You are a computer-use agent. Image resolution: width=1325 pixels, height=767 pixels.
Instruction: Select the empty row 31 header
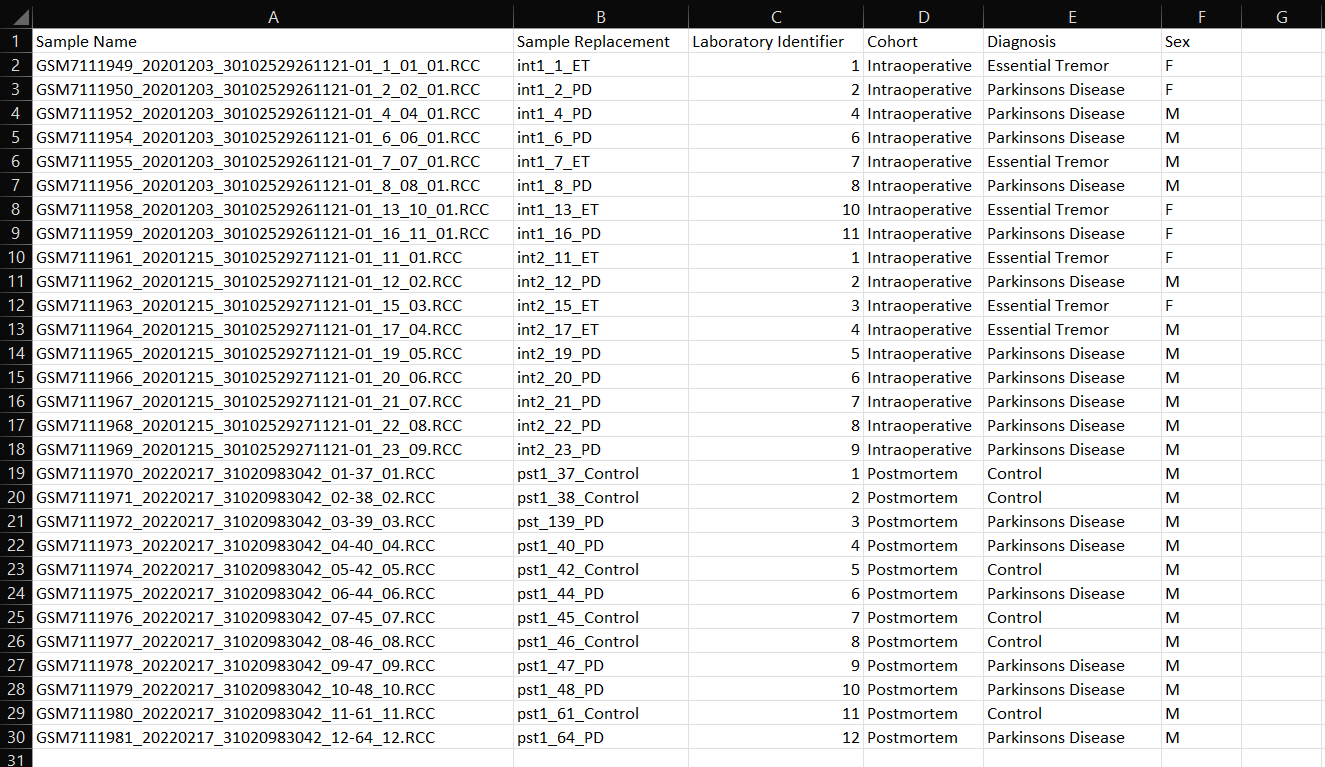tap(16, 759)
